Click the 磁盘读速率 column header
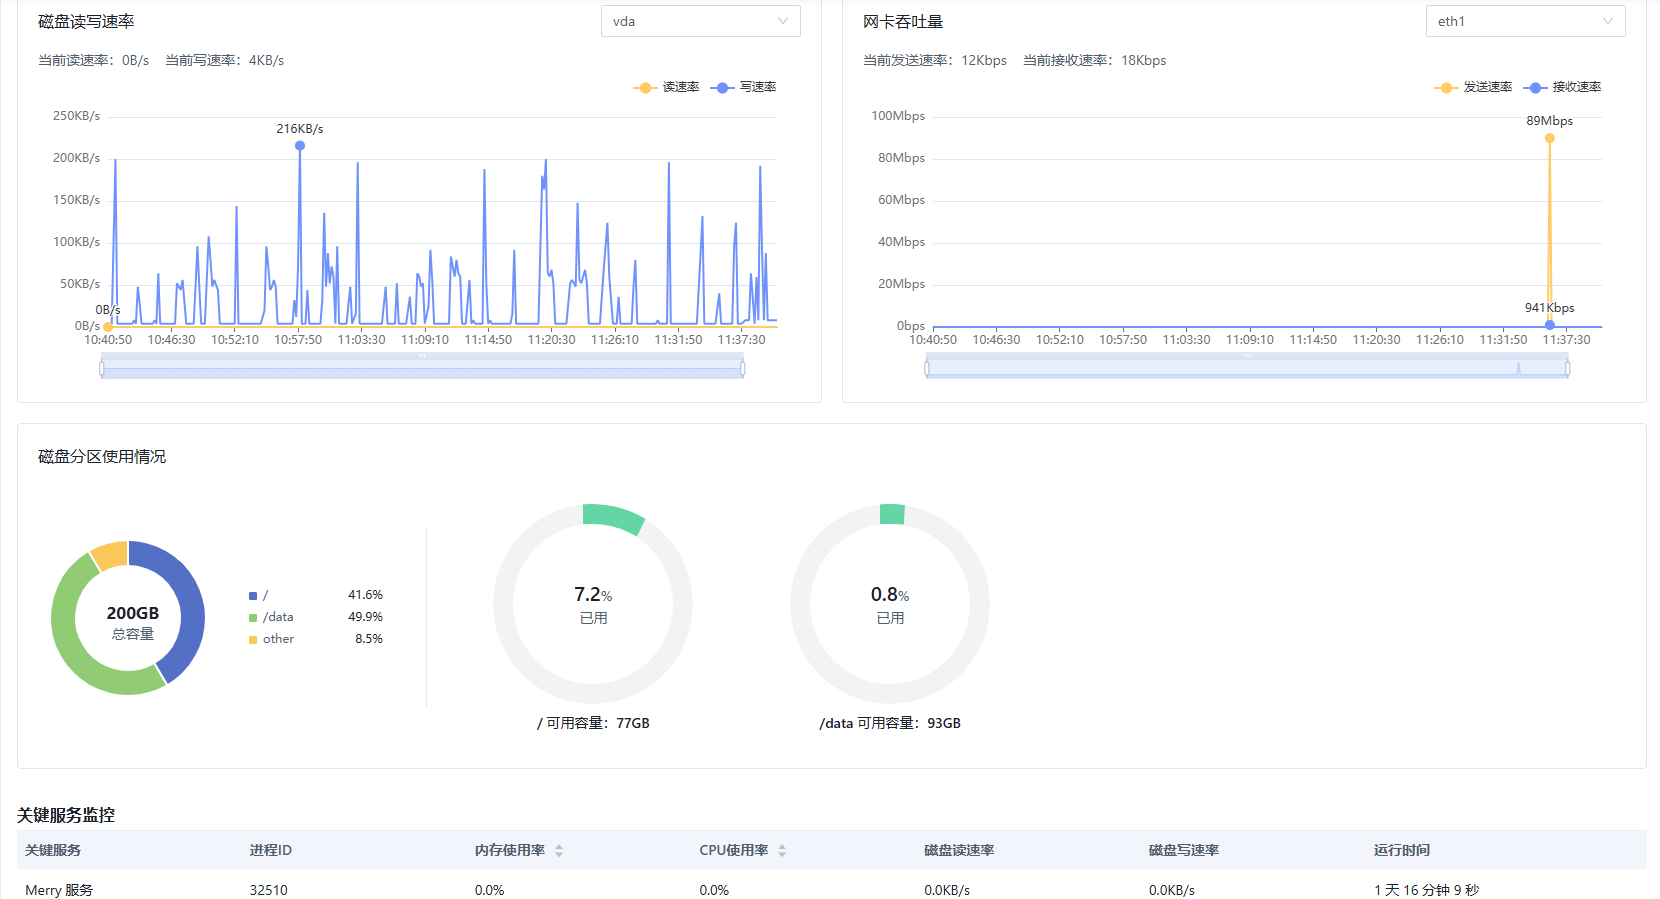The image size is (1660, 899). pyautogui.click(x=959, y=850)
